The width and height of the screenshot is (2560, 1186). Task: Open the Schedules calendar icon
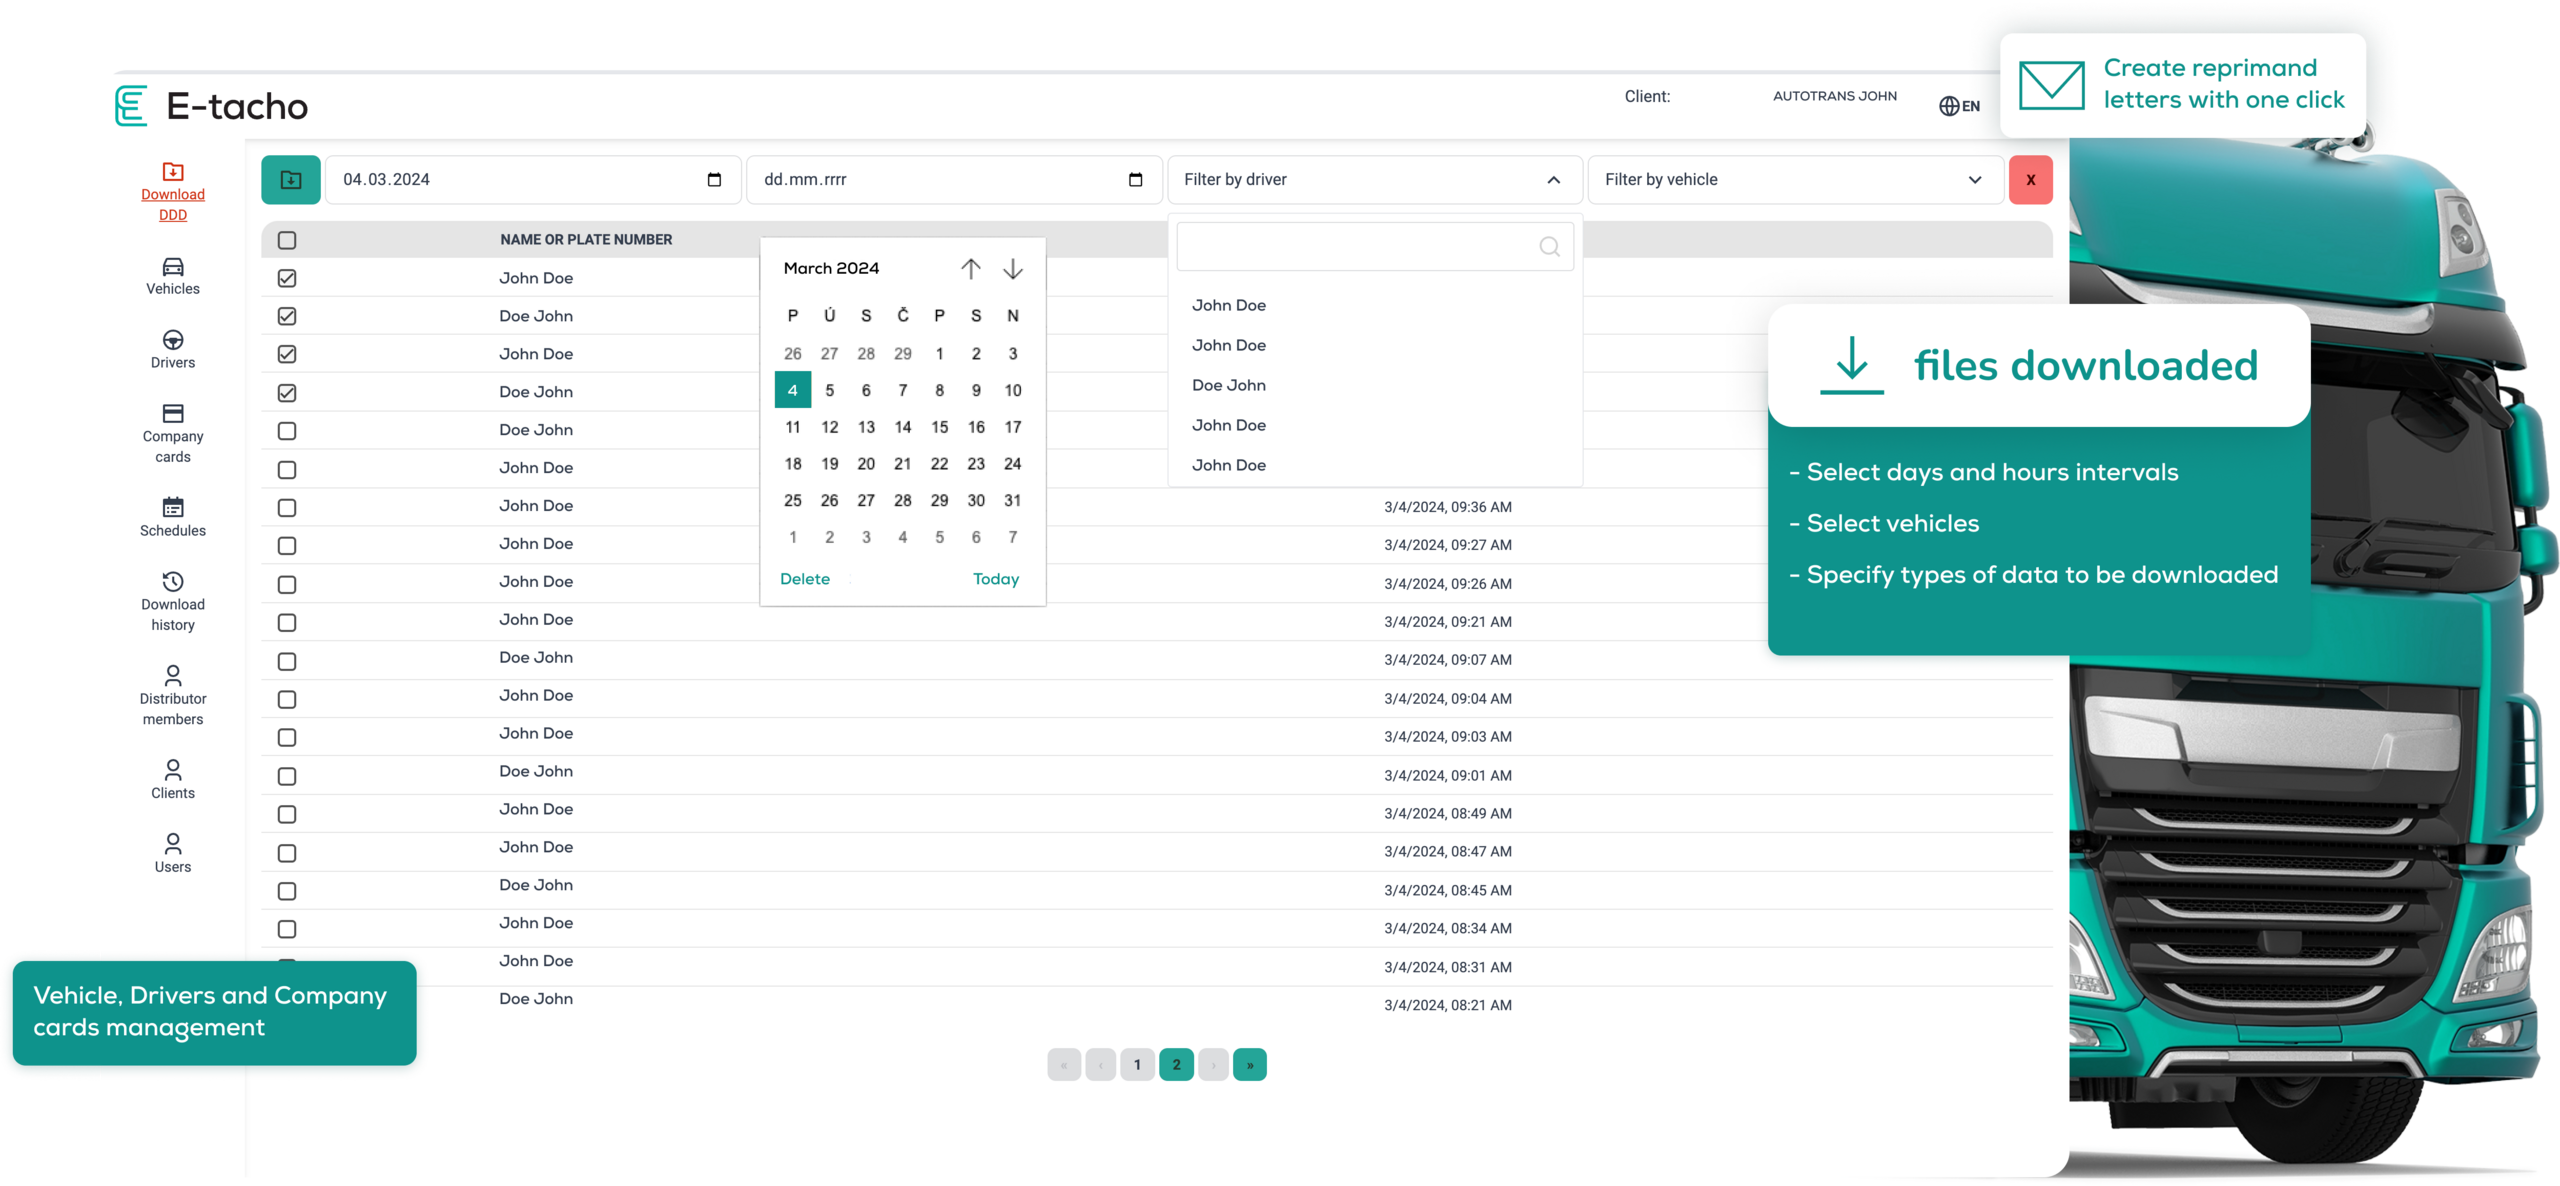click(173, 507)
